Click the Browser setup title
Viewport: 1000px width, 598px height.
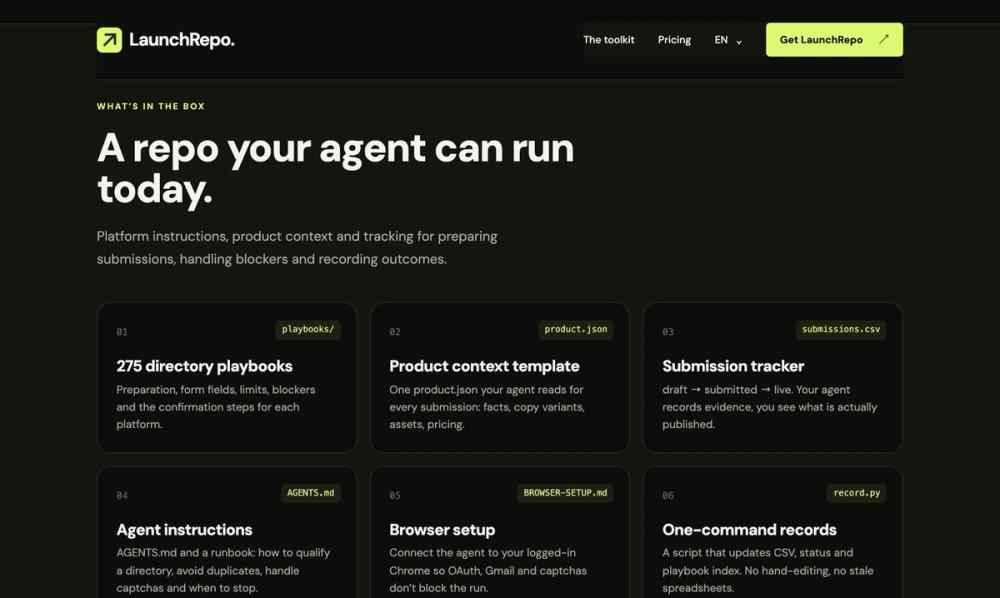442,530
